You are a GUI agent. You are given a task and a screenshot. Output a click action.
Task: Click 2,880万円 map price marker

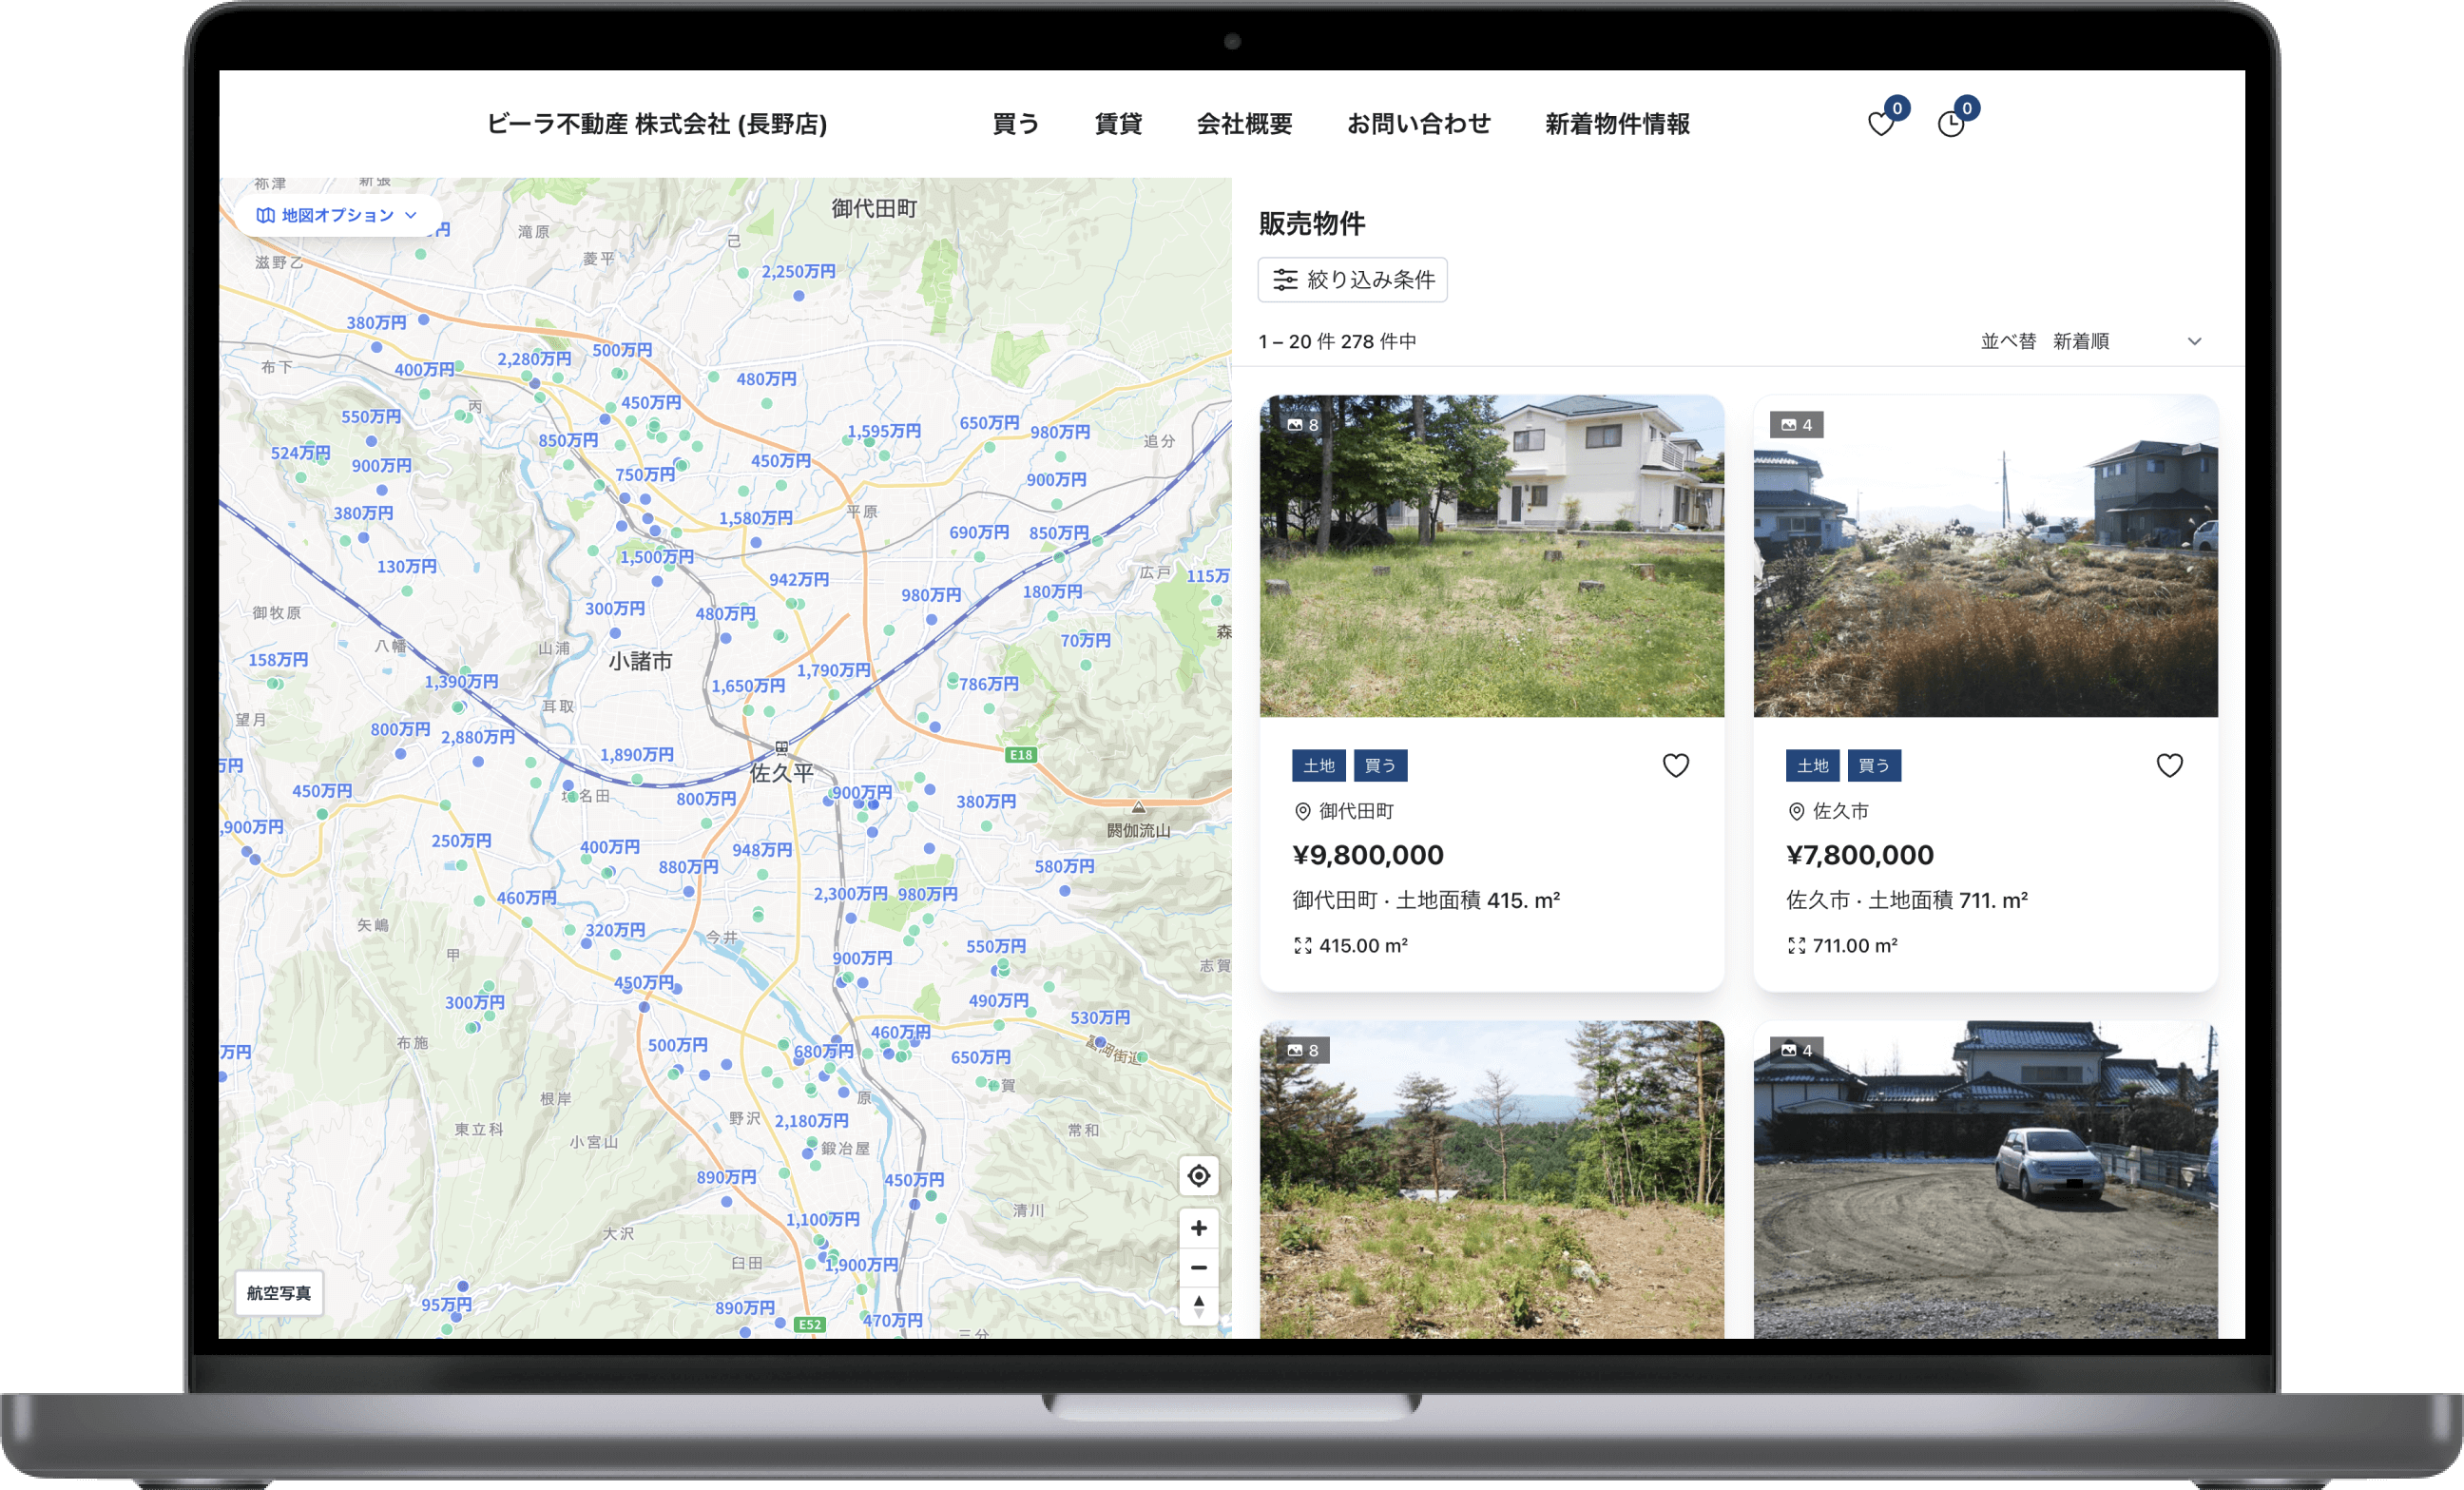click(x=478, y=737)
